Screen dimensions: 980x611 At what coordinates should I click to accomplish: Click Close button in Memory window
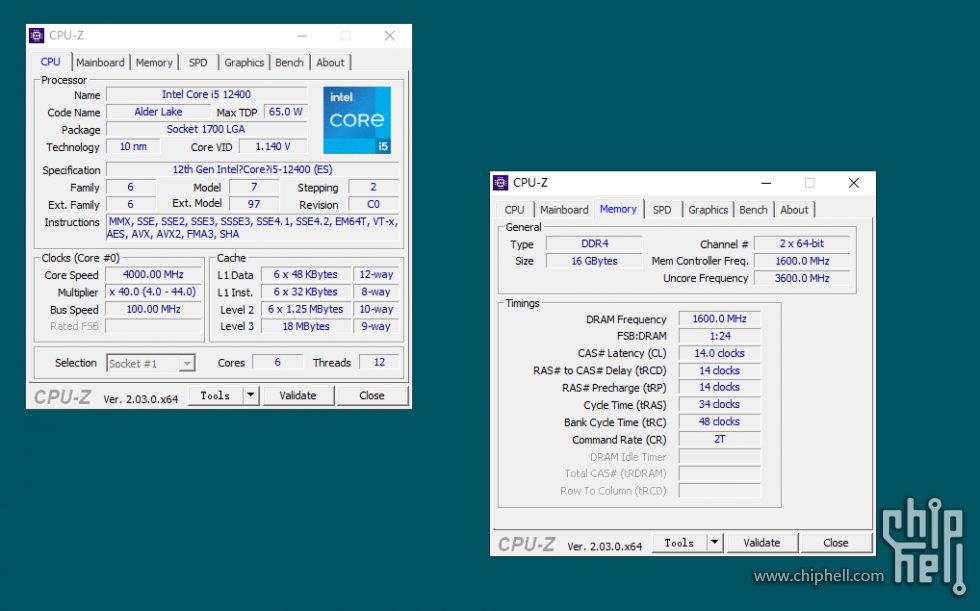[x=836, y=543]
